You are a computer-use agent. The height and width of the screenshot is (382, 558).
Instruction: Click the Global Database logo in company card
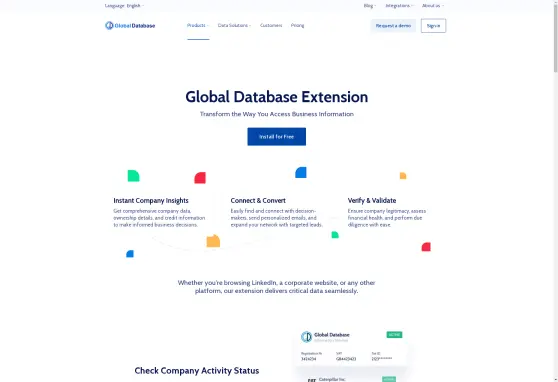[x=306, y=336]
